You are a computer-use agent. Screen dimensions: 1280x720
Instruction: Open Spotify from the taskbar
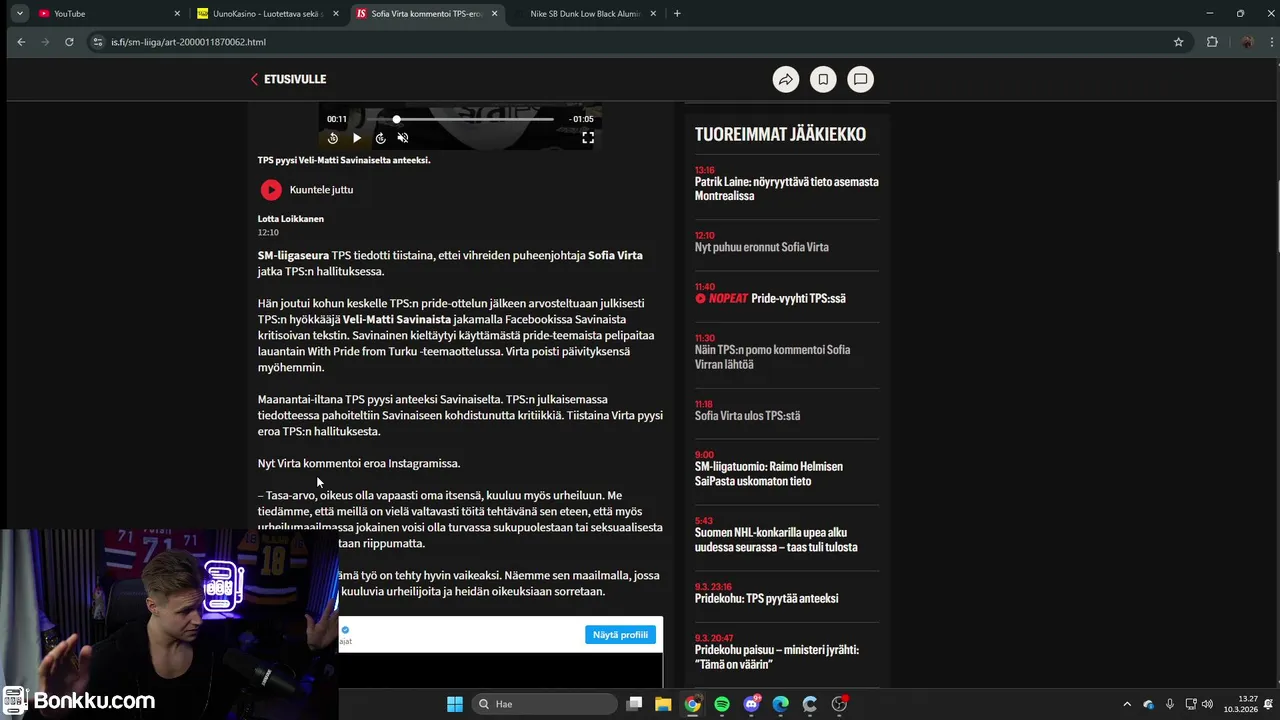pyautogui.click(x=722, y=704)
